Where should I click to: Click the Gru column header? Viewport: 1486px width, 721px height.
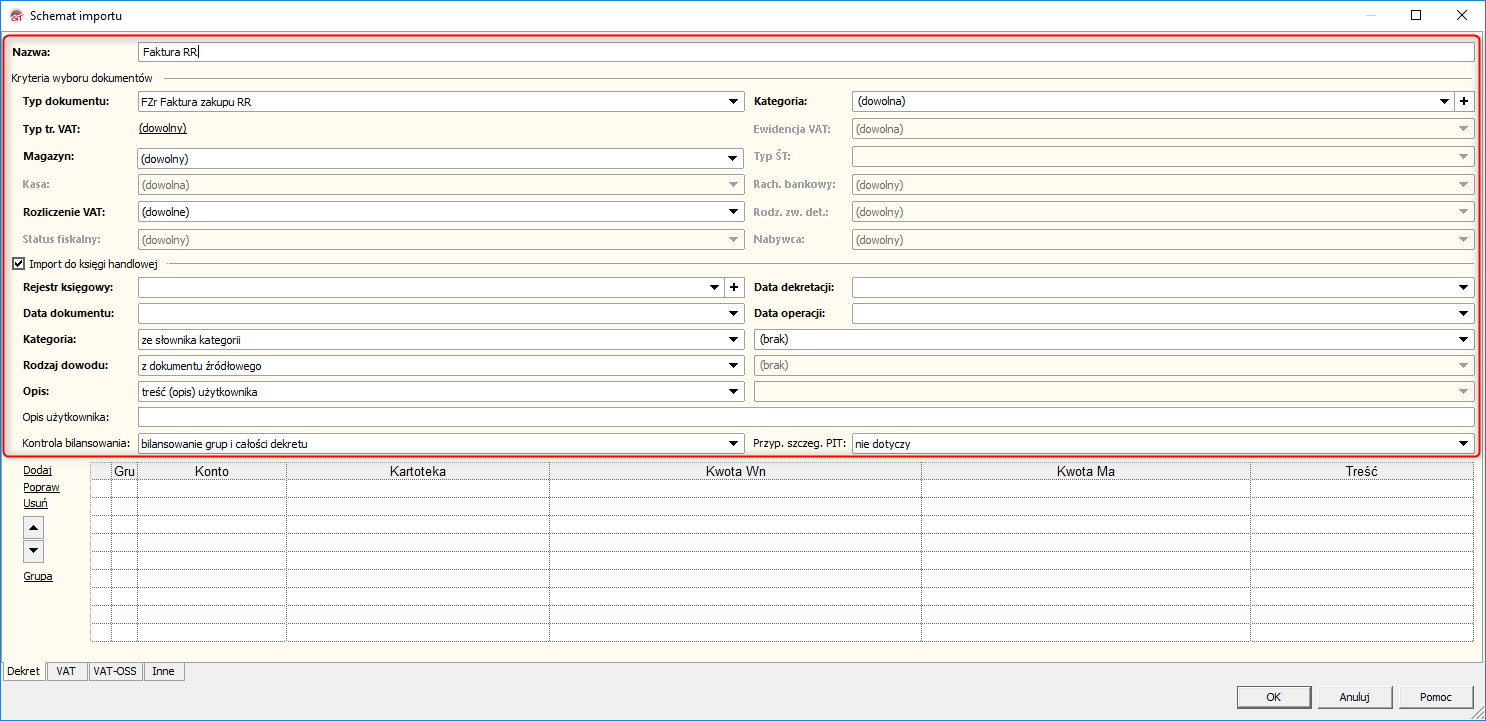[124, 471]
